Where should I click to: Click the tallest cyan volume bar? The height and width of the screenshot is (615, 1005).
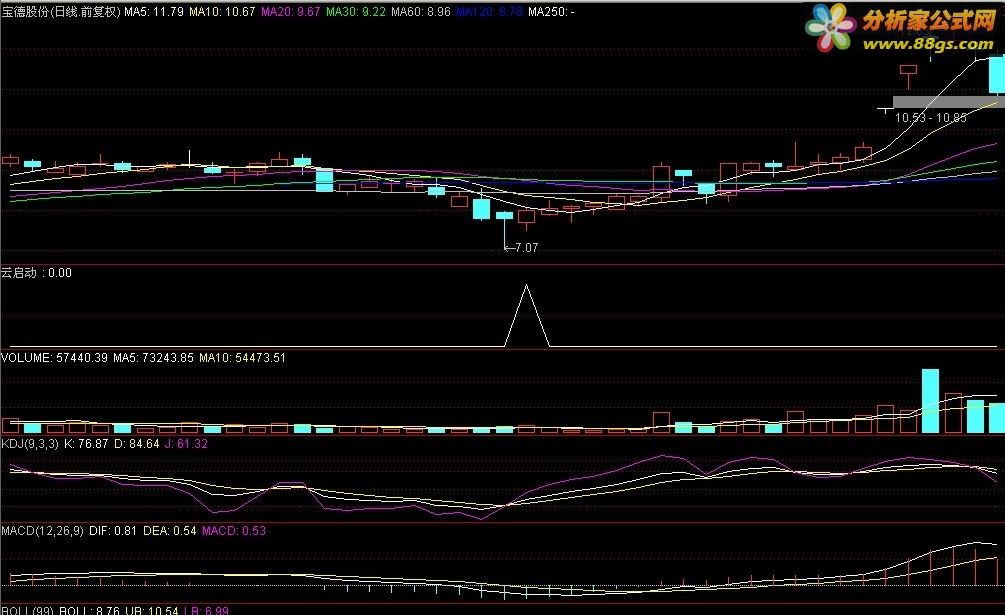click(x=930, y=401)
